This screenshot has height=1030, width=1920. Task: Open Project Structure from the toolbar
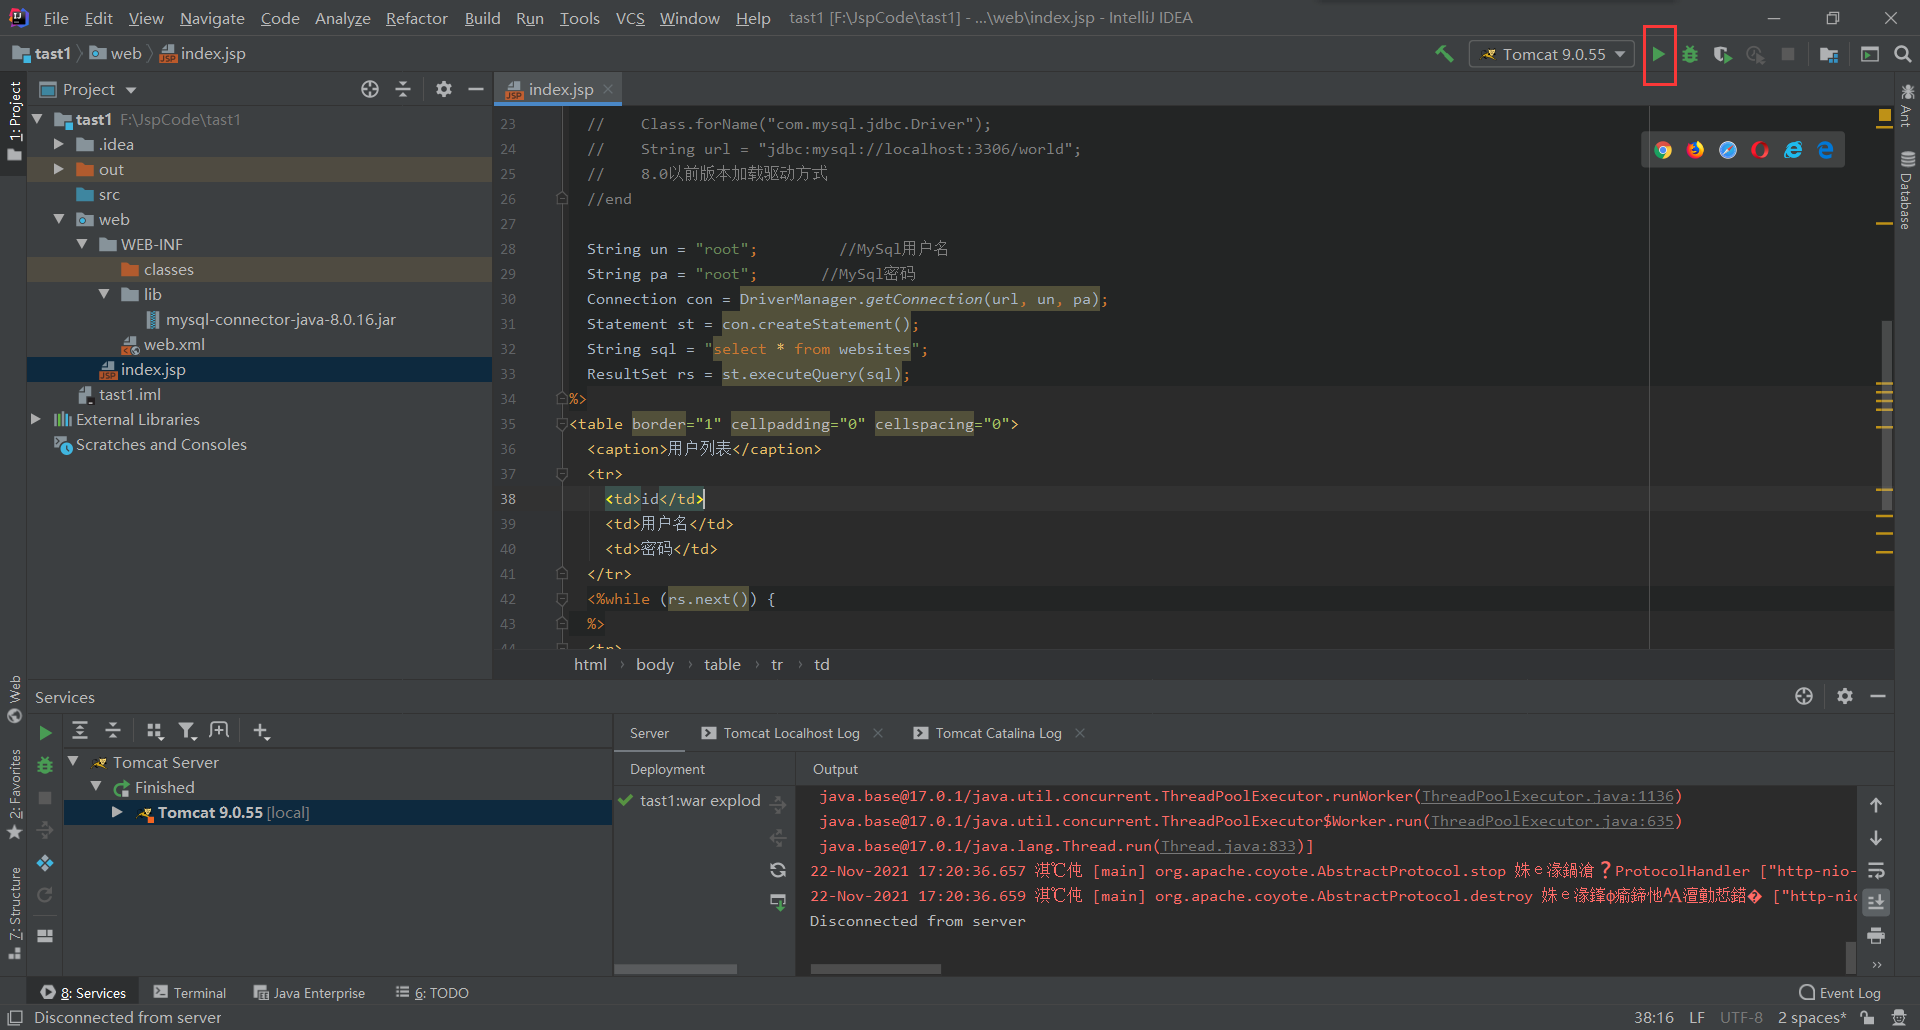(x=1829, y=54)
